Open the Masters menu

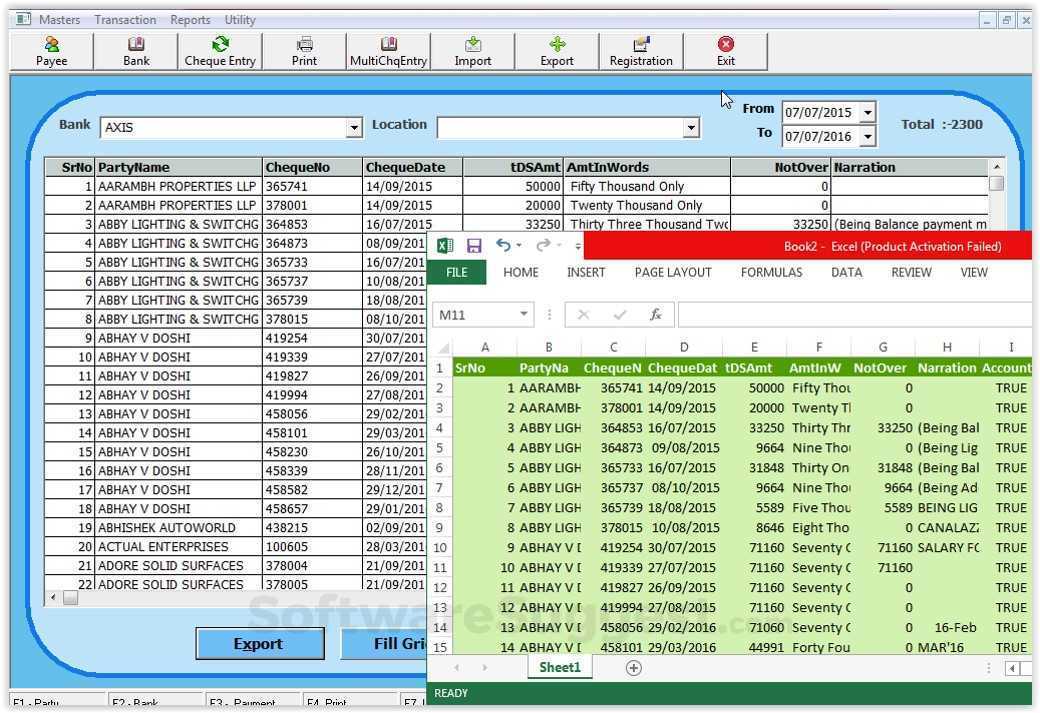click(x=60, y=19)
